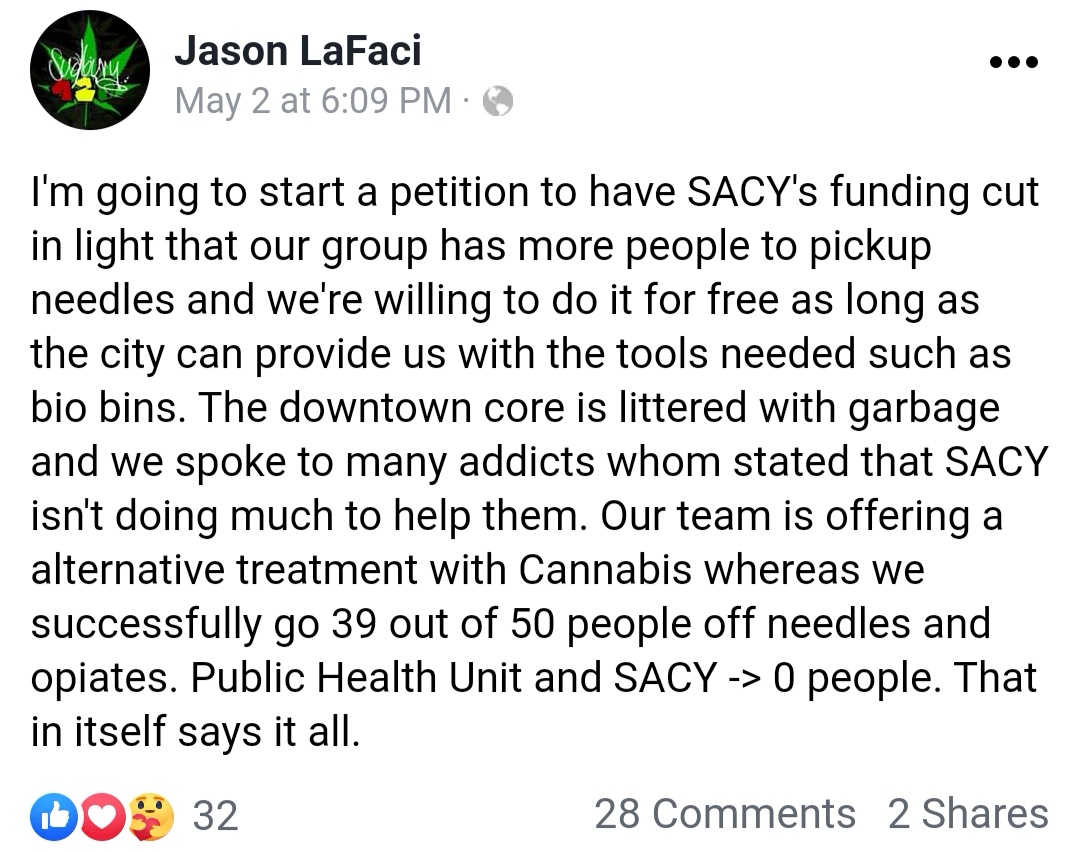This screenshot has height=852, width=1080.
Task: Click the post's opening line about a petition
Action: (534, 192)
